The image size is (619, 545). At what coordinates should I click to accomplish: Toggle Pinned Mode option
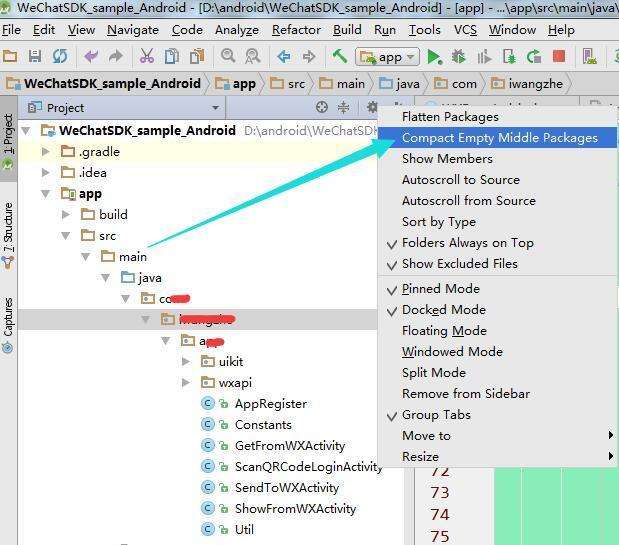tap(497, 289)
